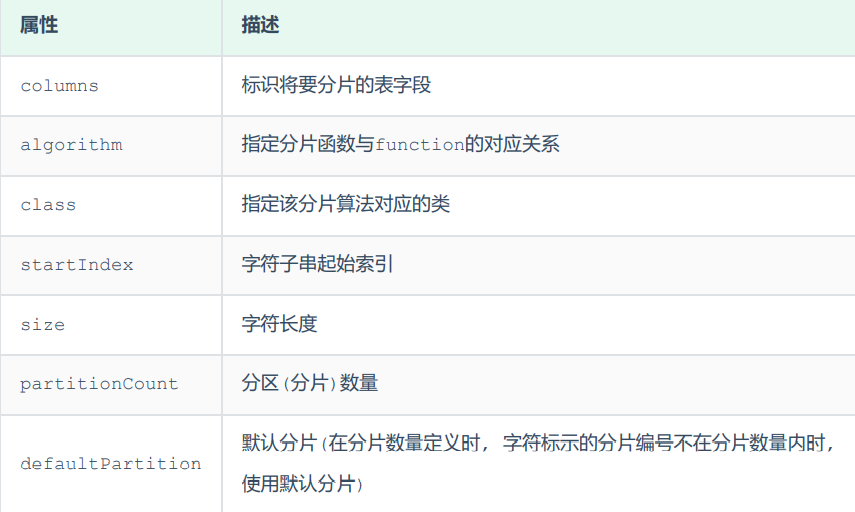Click the text 指定该分片算法对应的类
The width and height of the screenshot is (855, 512).
(346, 205)
